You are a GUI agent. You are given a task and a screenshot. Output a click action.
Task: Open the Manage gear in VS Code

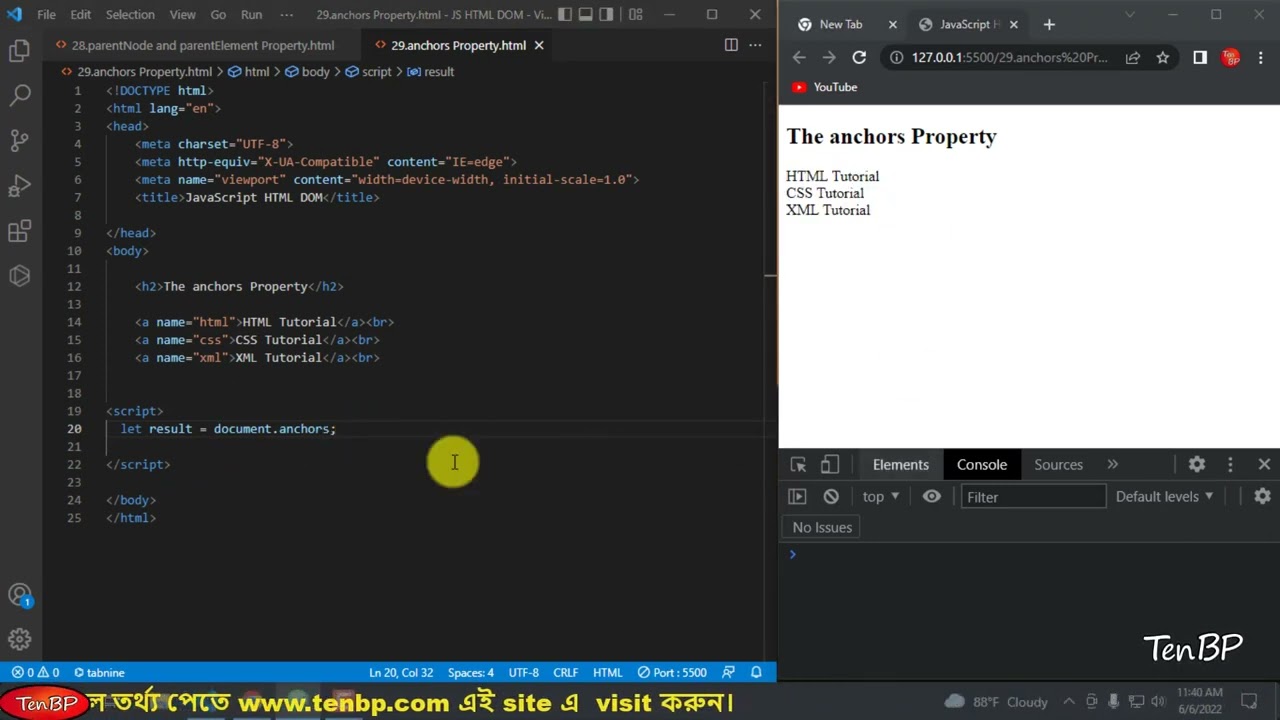coord(19,639)
